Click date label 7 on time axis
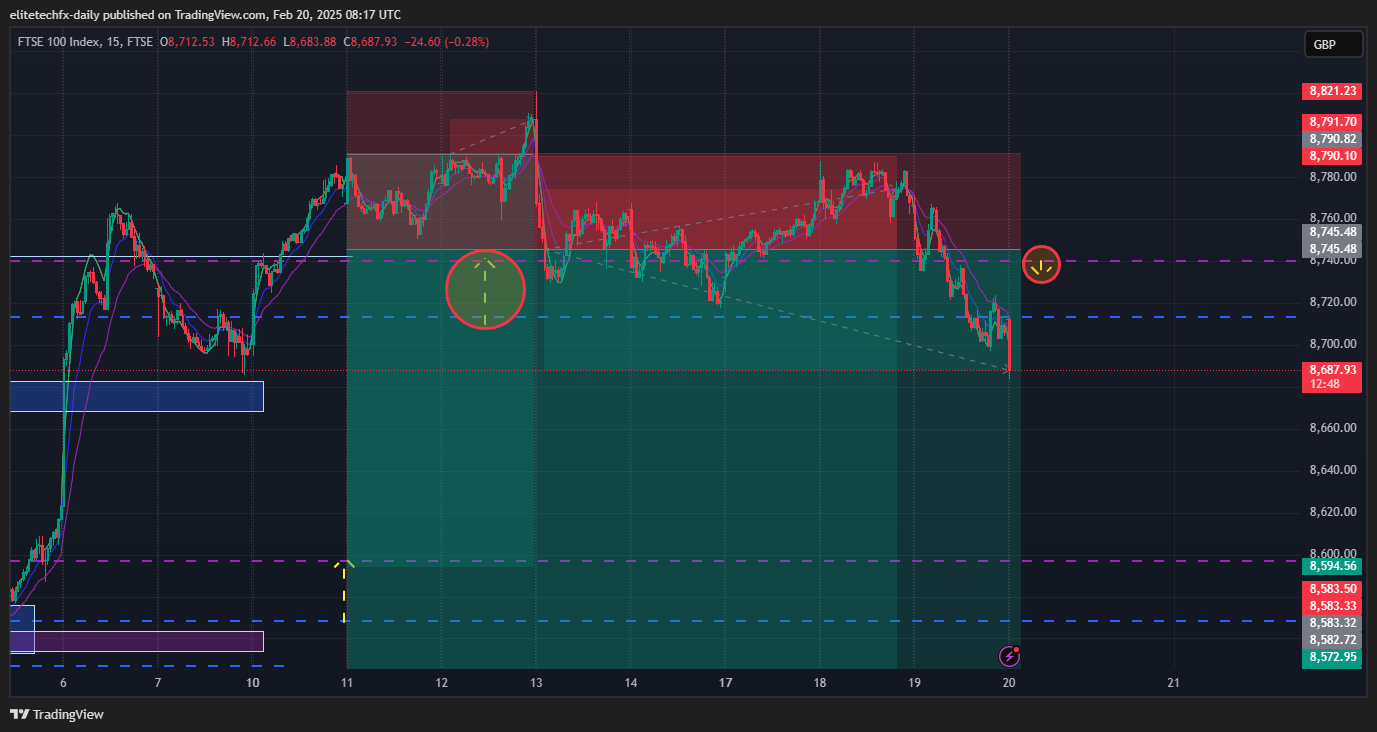The width and height of the screenshot is (1377, 732). coord(158,683)
